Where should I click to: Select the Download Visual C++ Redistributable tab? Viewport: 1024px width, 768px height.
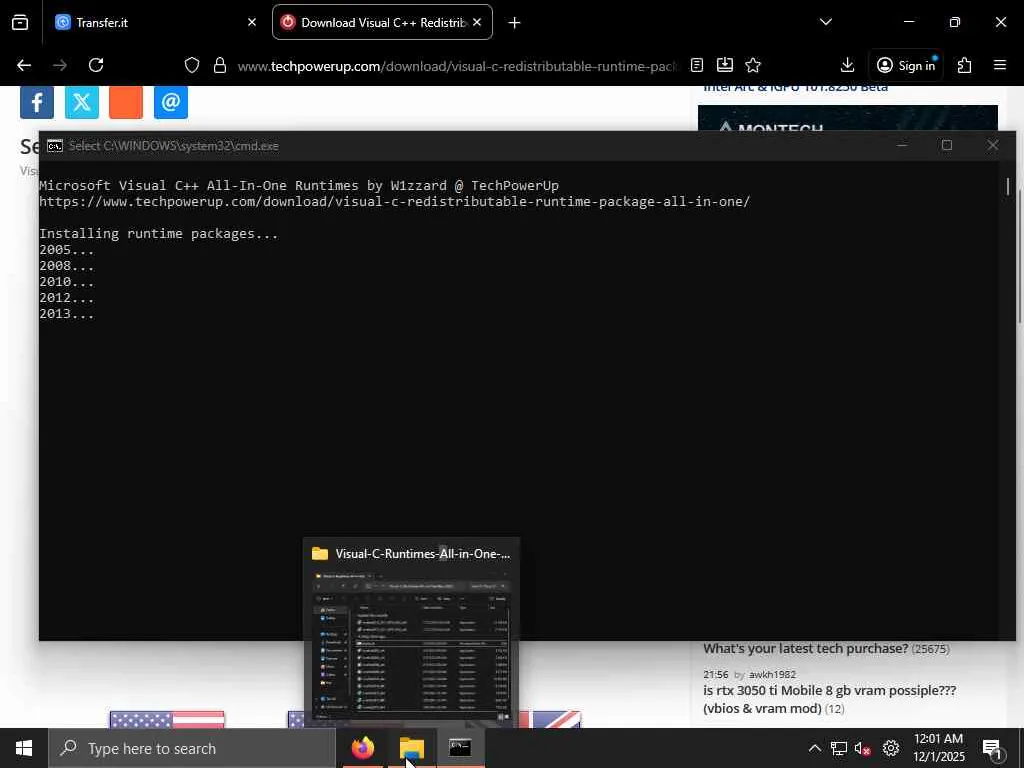coord(382,23)
